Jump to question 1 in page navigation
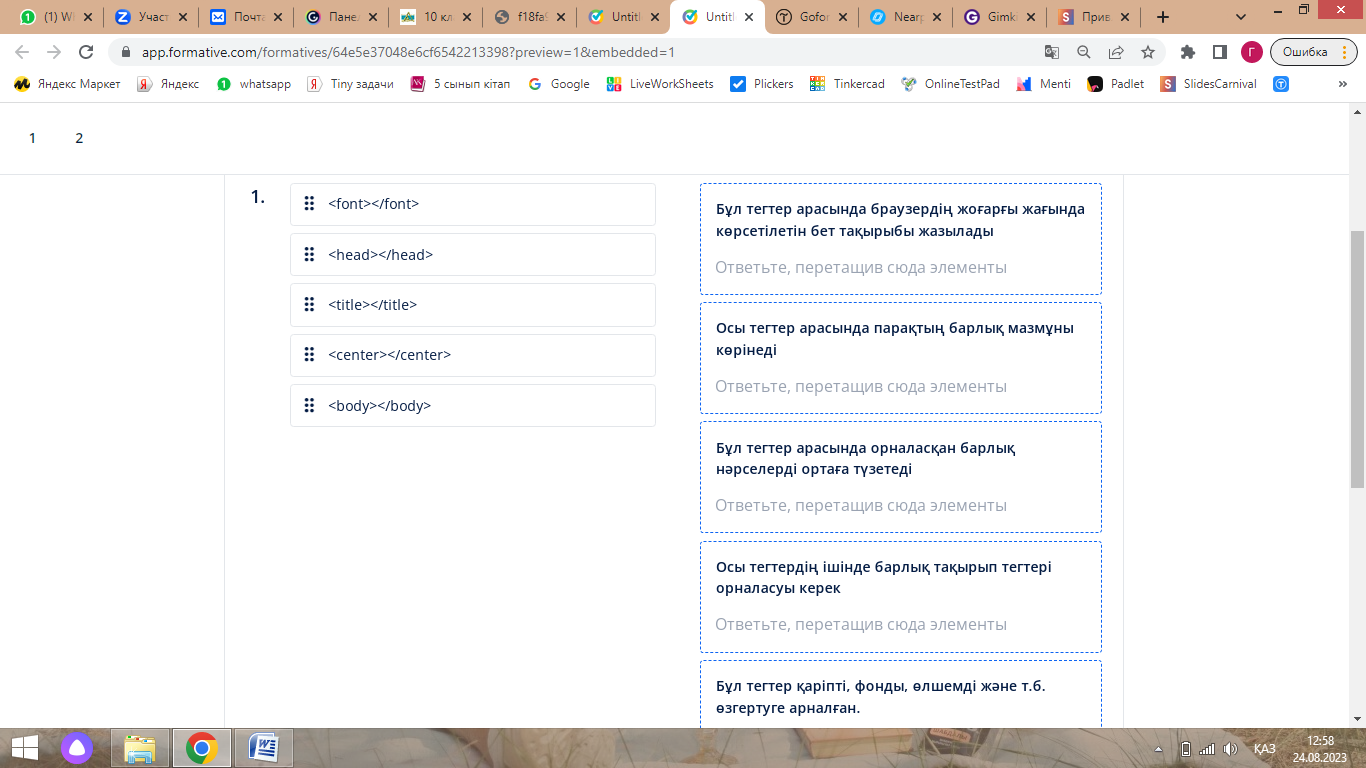Viewport: 1366px width, 768px height. [x=32, y=138]
